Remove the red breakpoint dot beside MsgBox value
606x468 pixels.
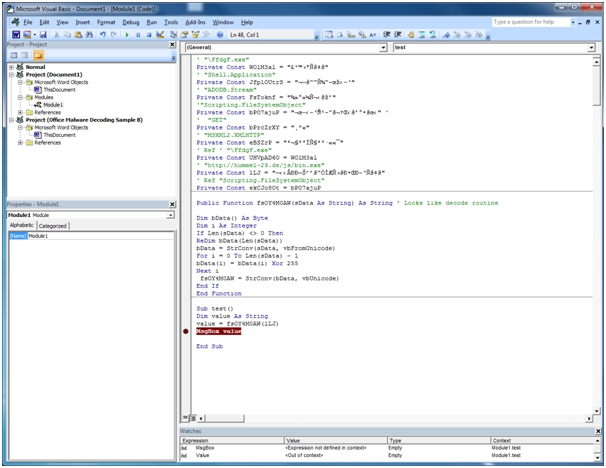186,331
